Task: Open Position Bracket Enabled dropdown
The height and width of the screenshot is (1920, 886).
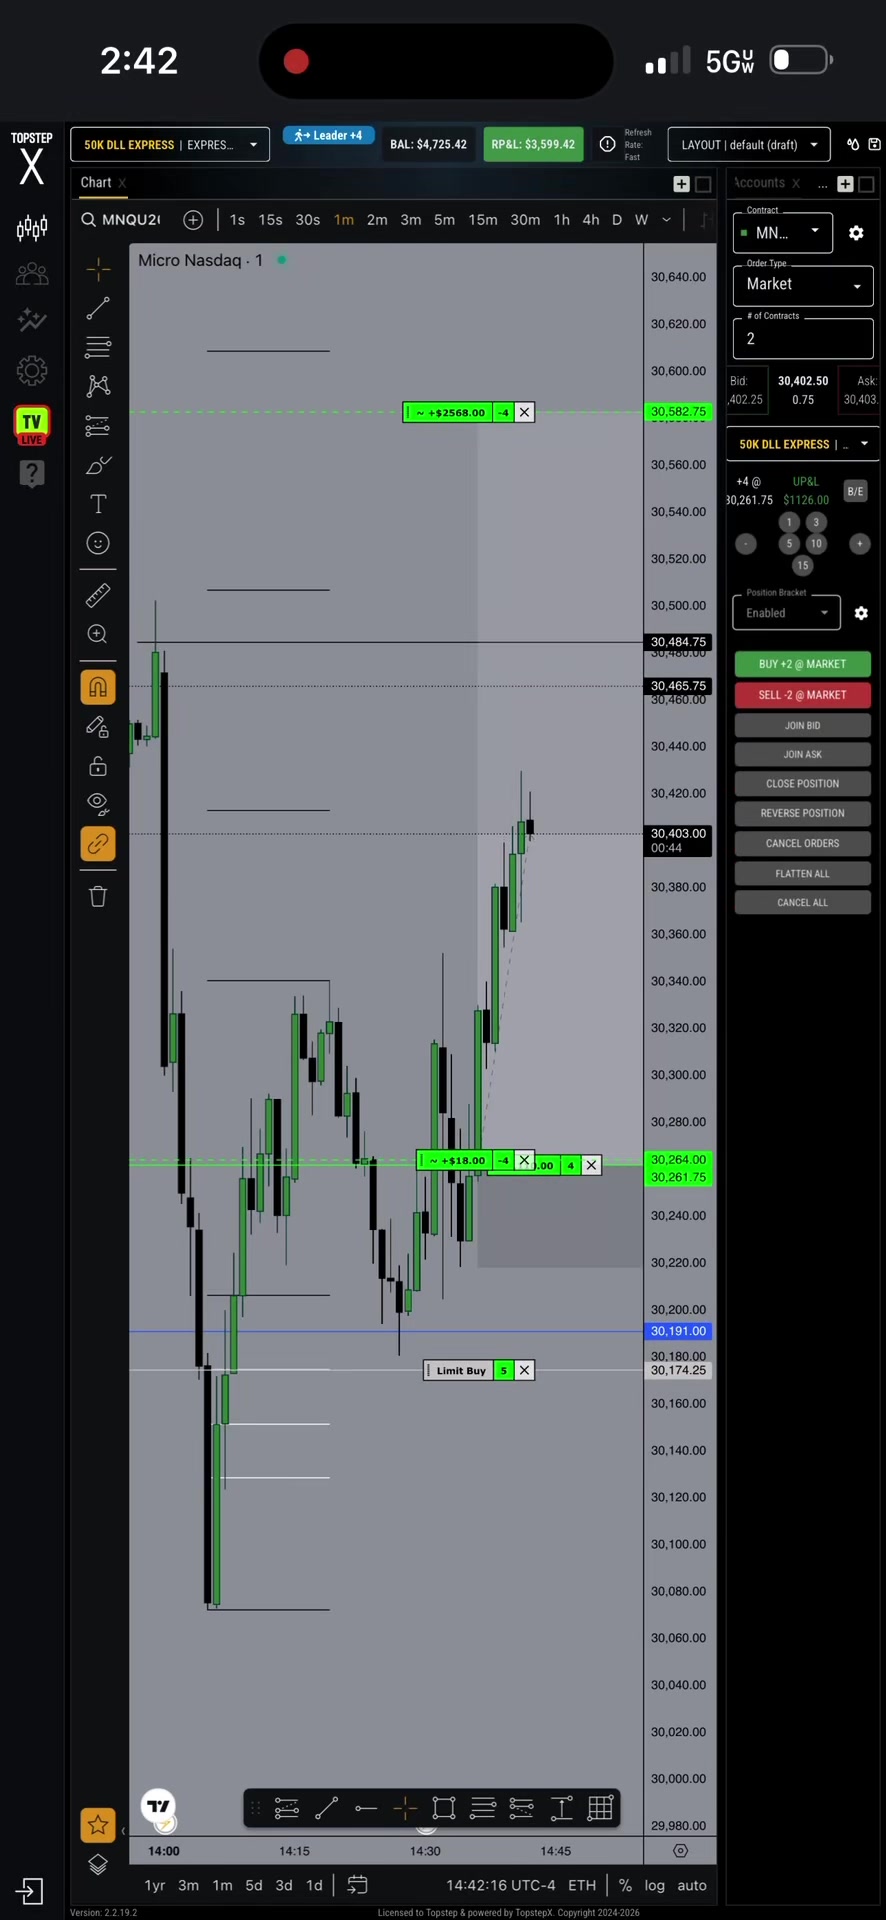Action: tap(786, 613)
